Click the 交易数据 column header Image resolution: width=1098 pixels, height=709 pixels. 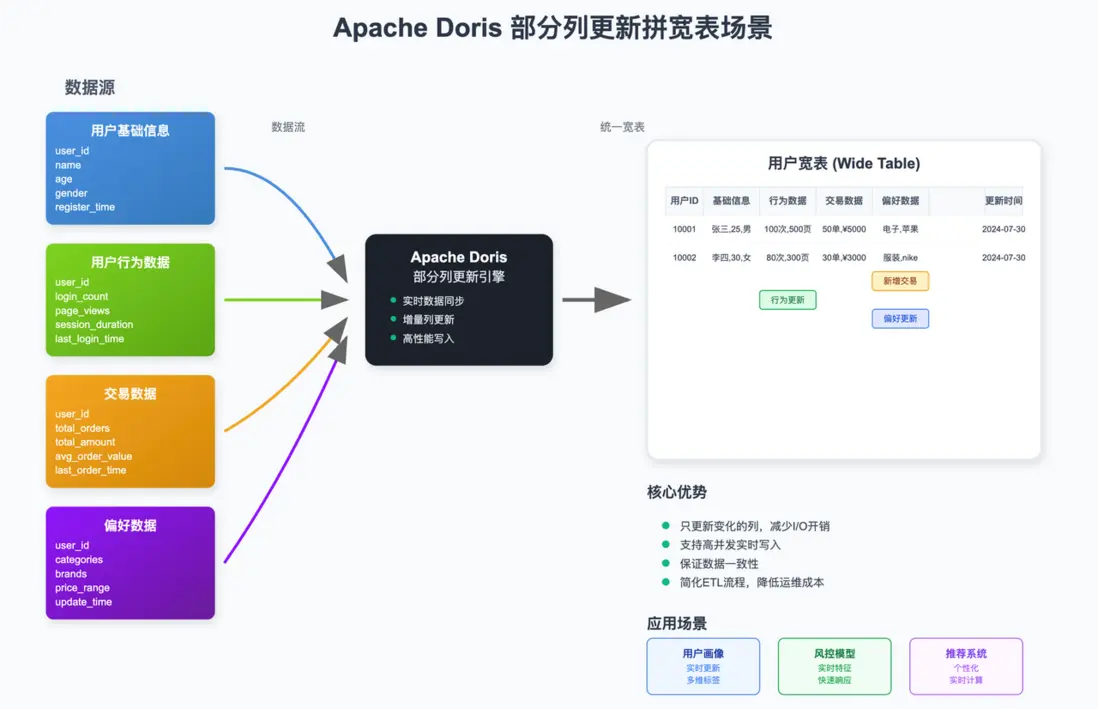point(844,201)
